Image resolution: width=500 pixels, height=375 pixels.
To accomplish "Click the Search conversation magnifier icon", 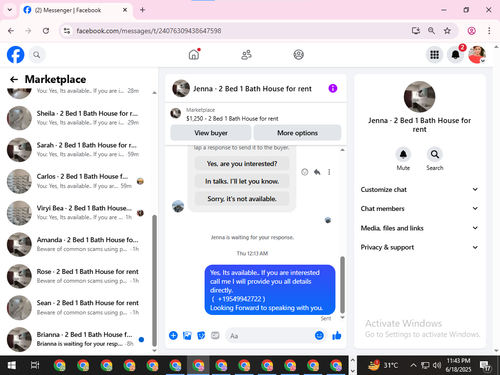I will pos(435,154).
